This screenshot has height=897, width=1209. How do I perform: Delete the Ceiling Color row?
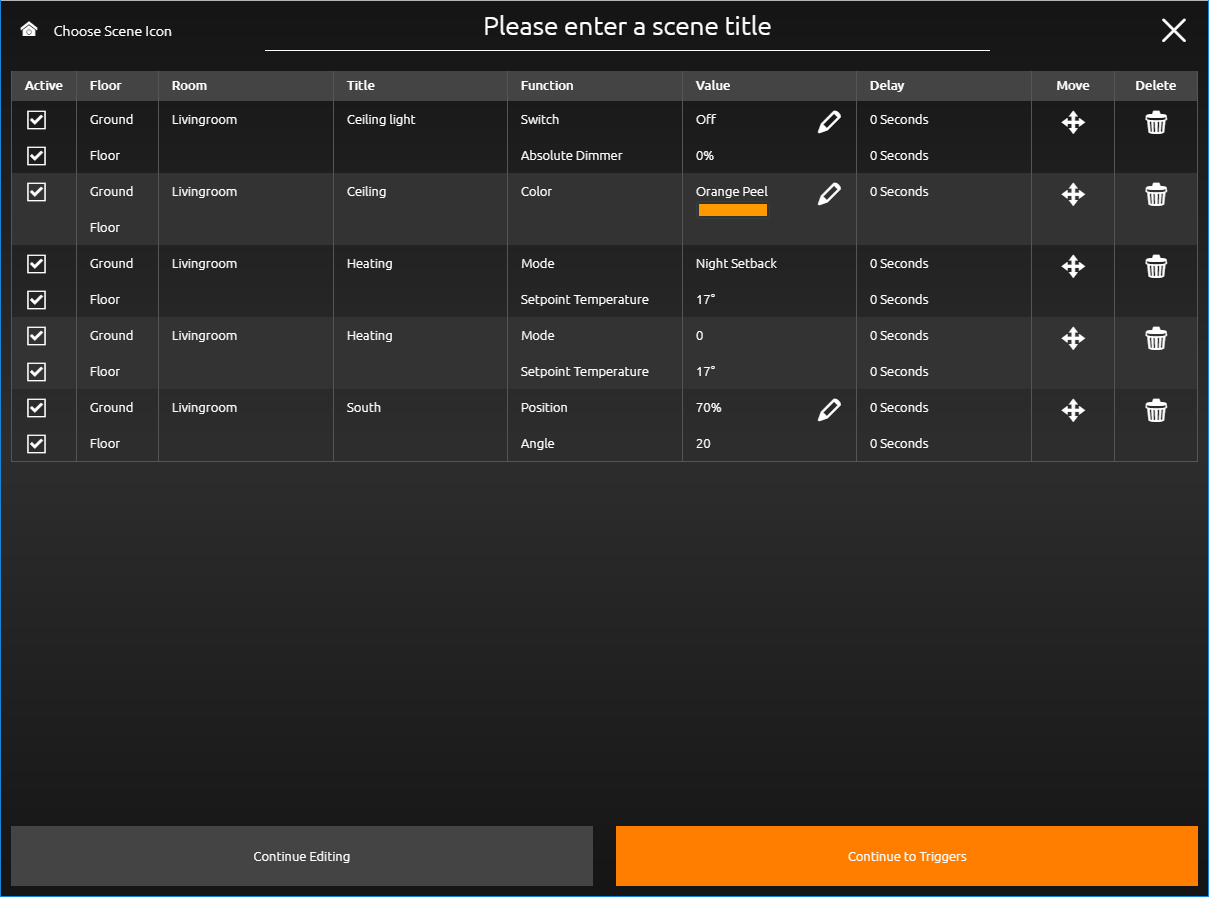pyautogui.click(x=1156, y=195)
